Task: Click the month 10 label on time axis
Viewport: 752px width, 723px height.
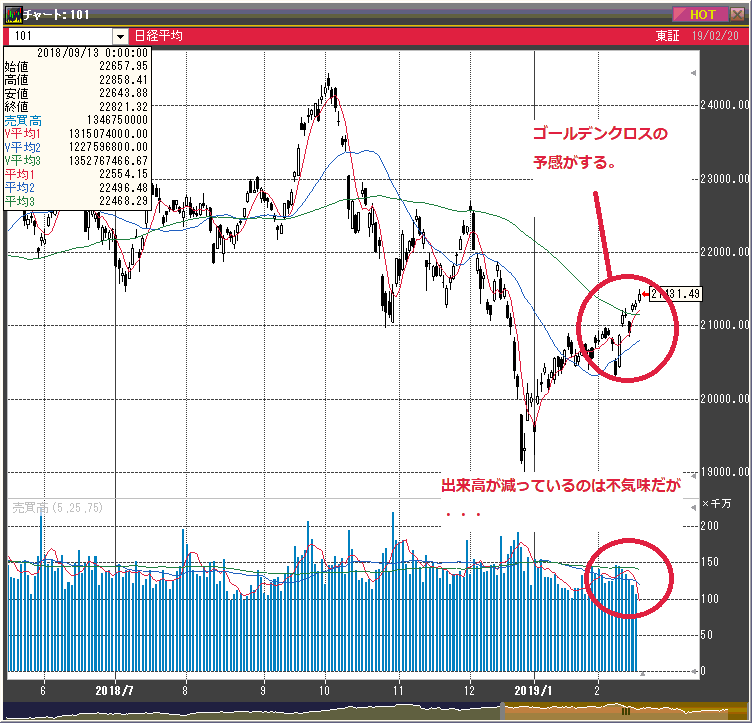Action: pos(325,691)
